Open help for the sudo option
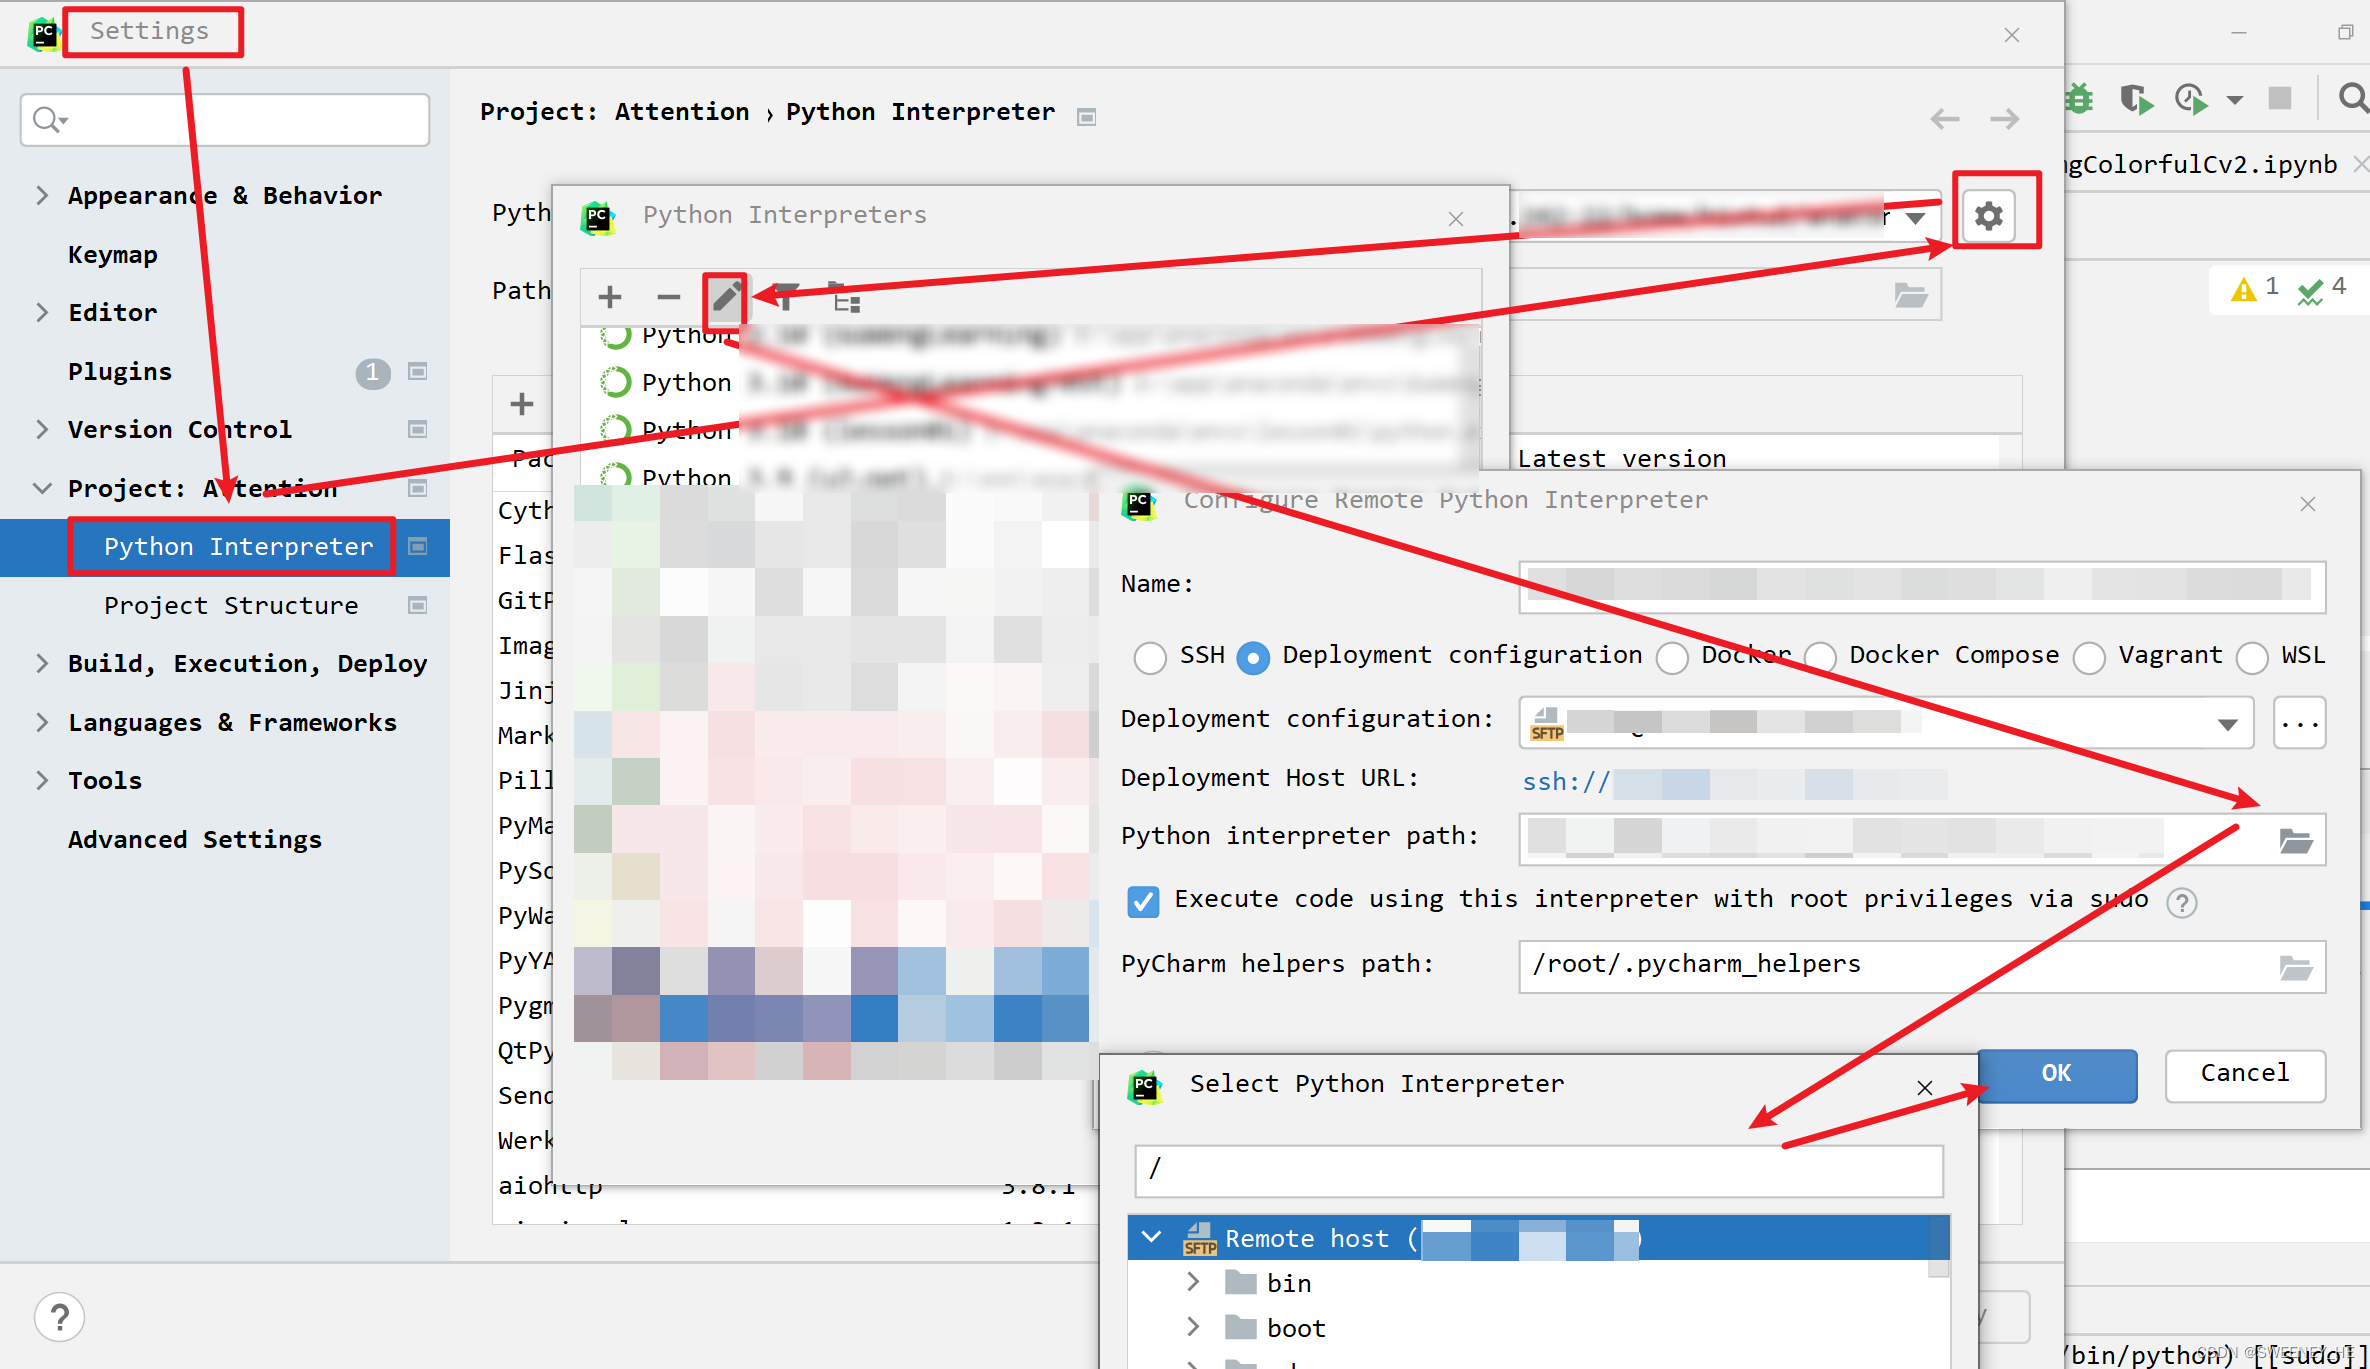Screen dimensions: 2370x1369 [2182, 902]
